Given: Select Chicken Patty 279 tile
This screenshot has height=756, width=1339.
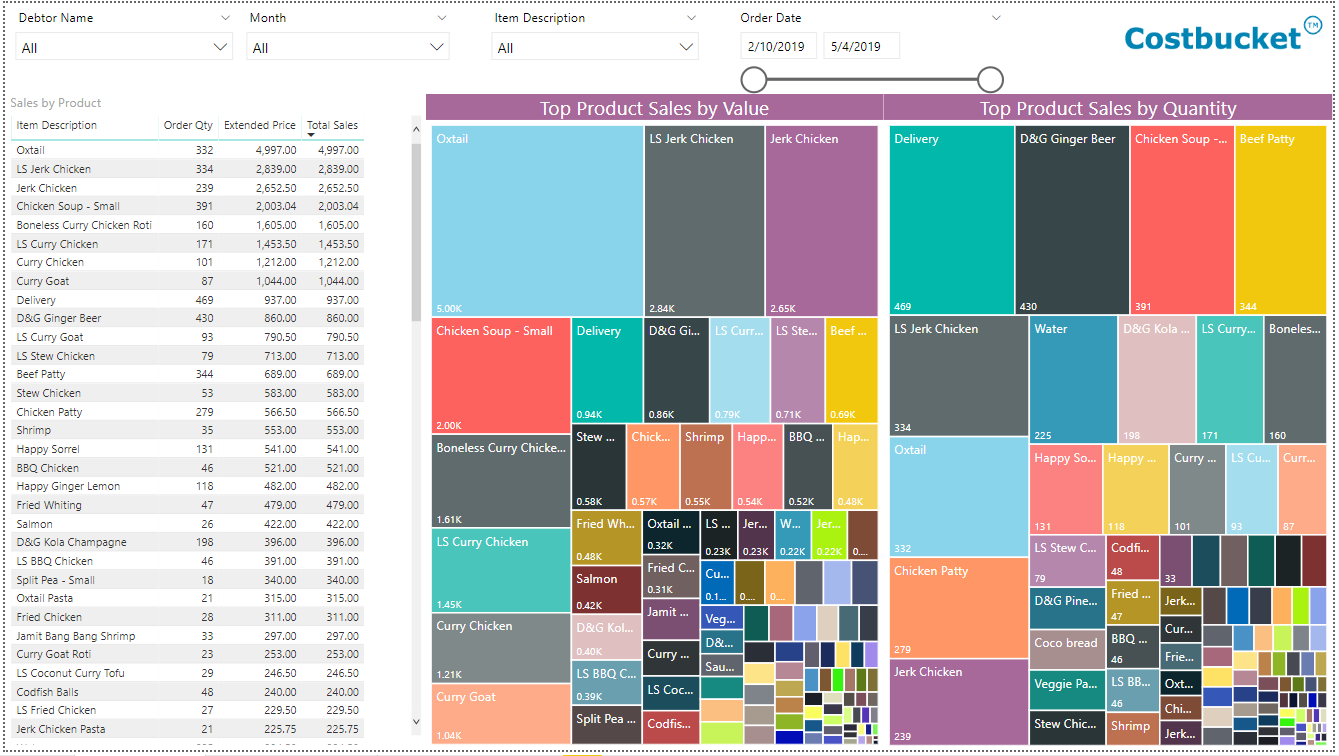Looking at the screenshot, I should [958, 608].
